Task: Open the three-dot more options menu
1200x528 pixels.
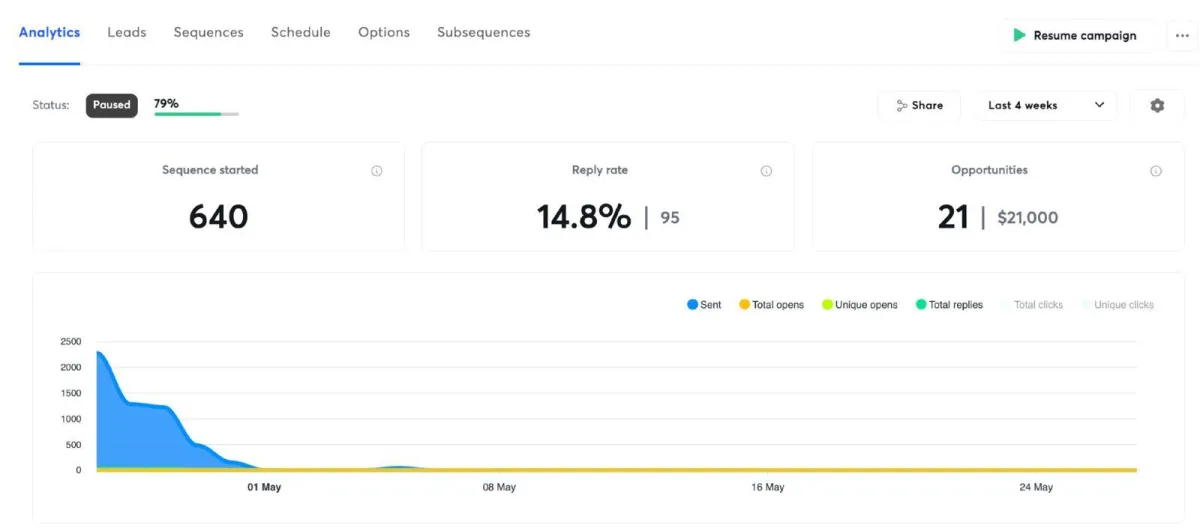Action: pyautogui.click(x=1183, y=35)
